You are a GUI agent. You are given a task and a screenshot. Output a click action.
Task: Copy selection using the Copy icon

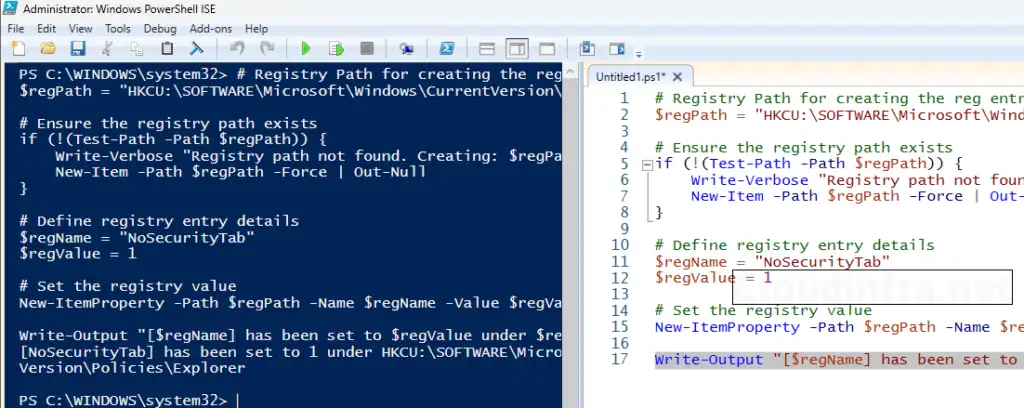pyautogui.click(x=137, y=48)
